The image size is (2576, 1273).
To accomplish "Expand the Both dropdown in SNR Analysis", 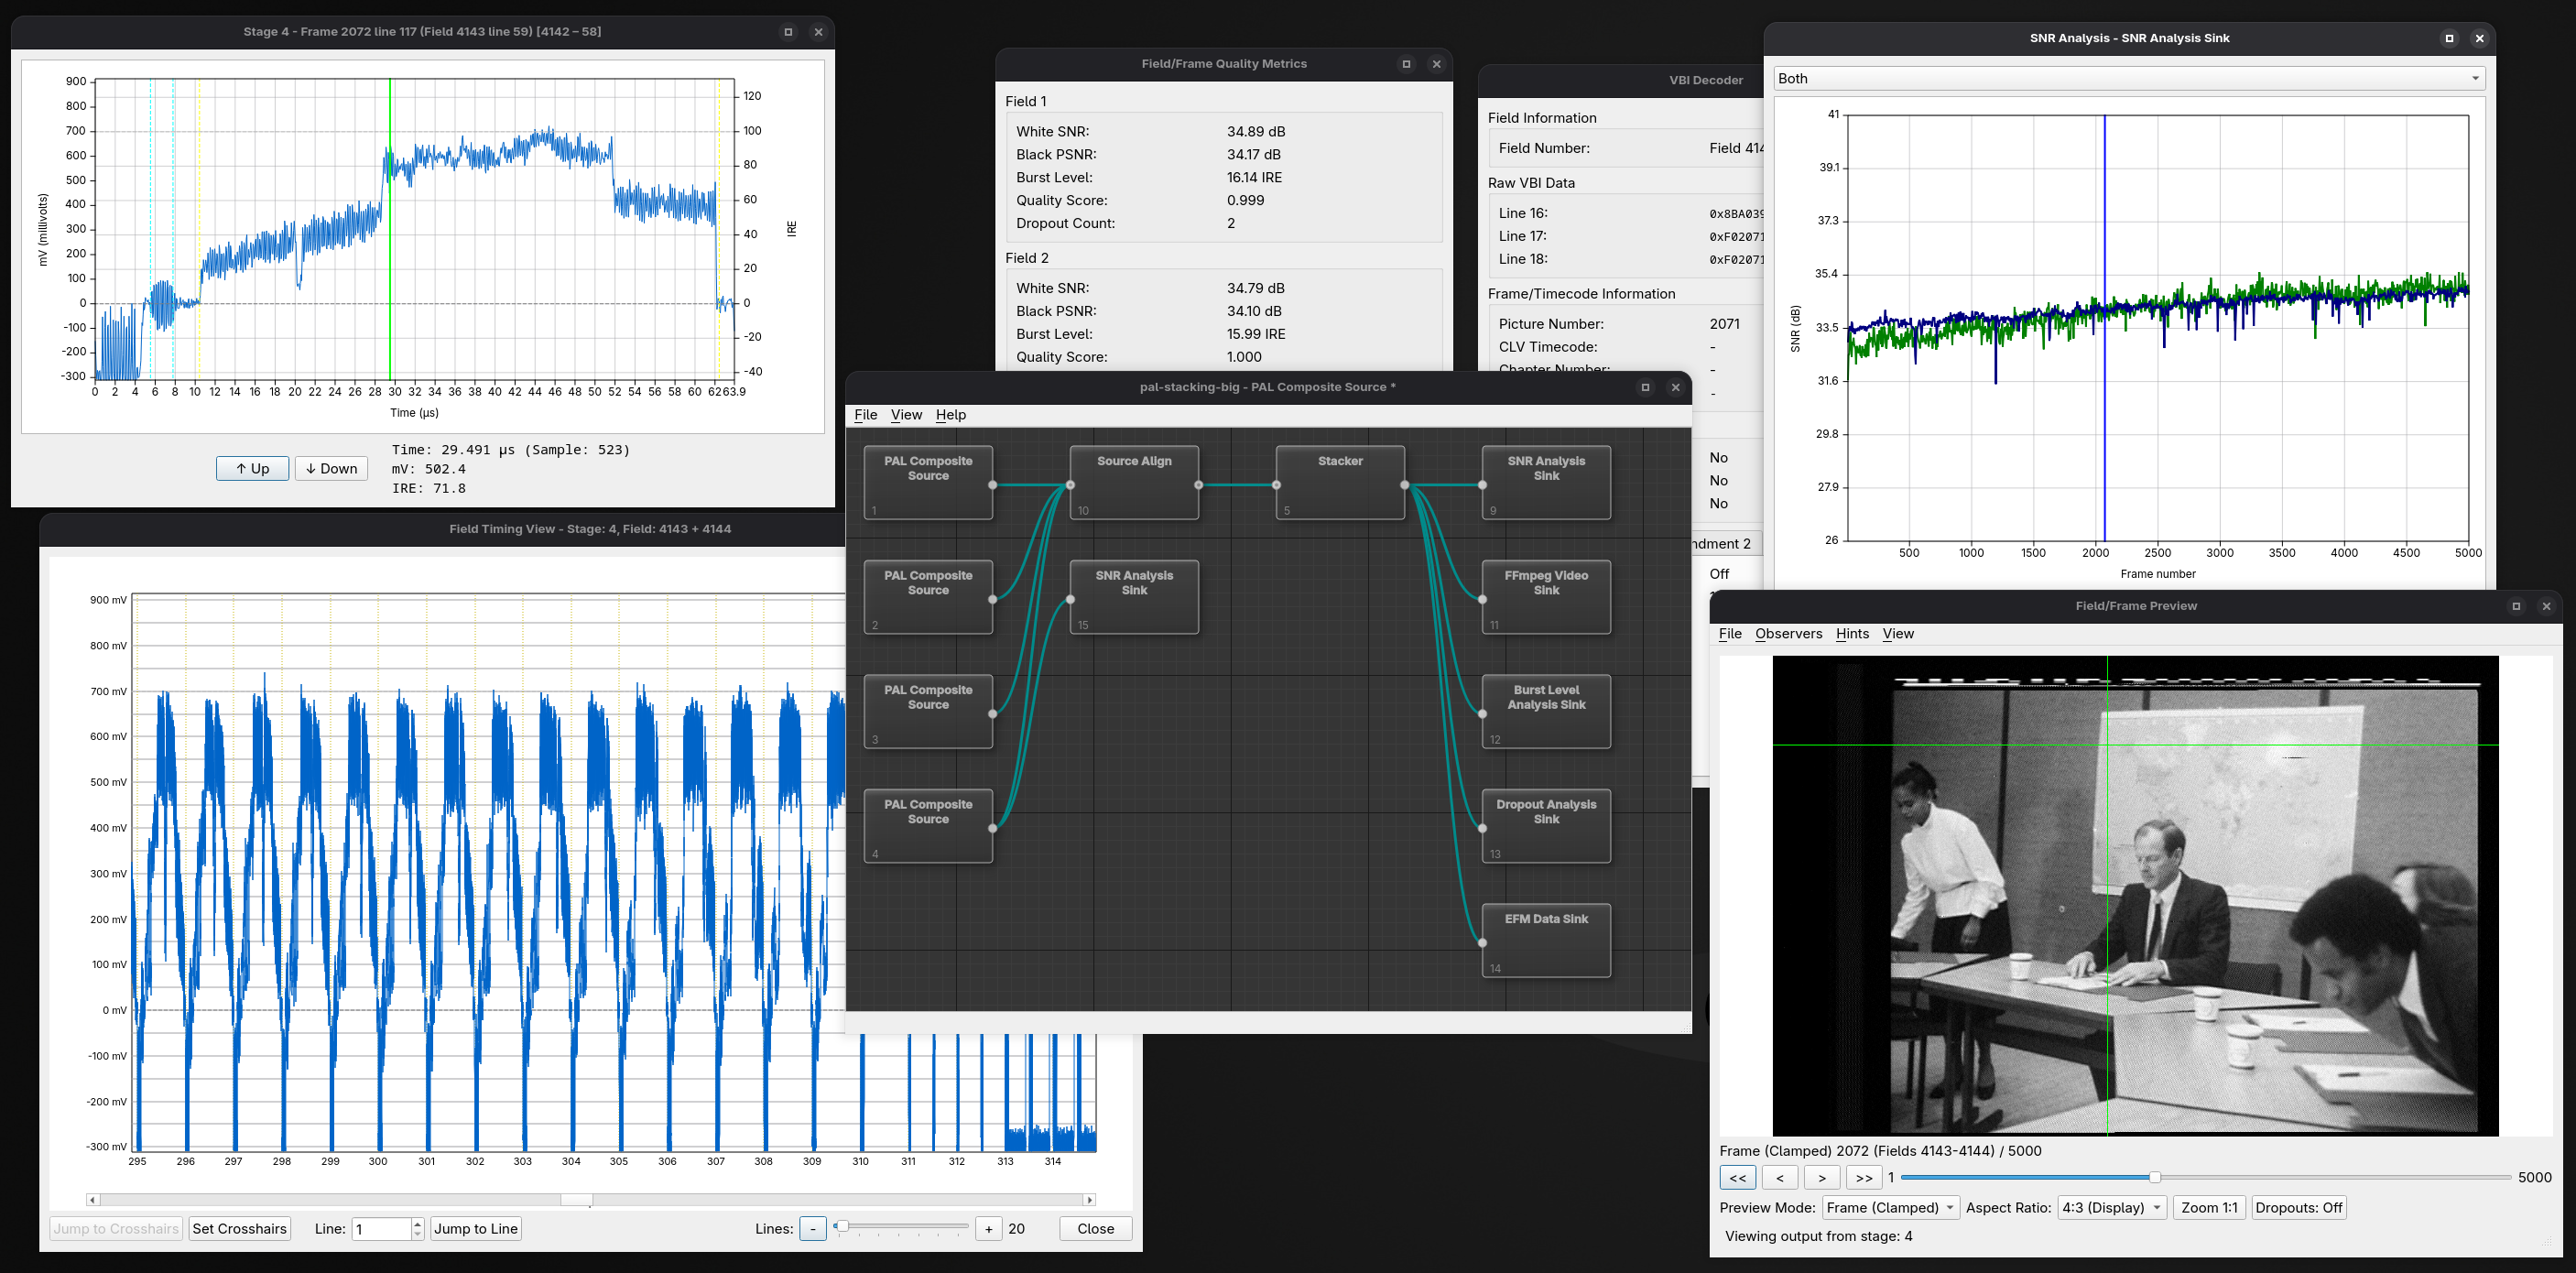I will tap(2128, 78).
